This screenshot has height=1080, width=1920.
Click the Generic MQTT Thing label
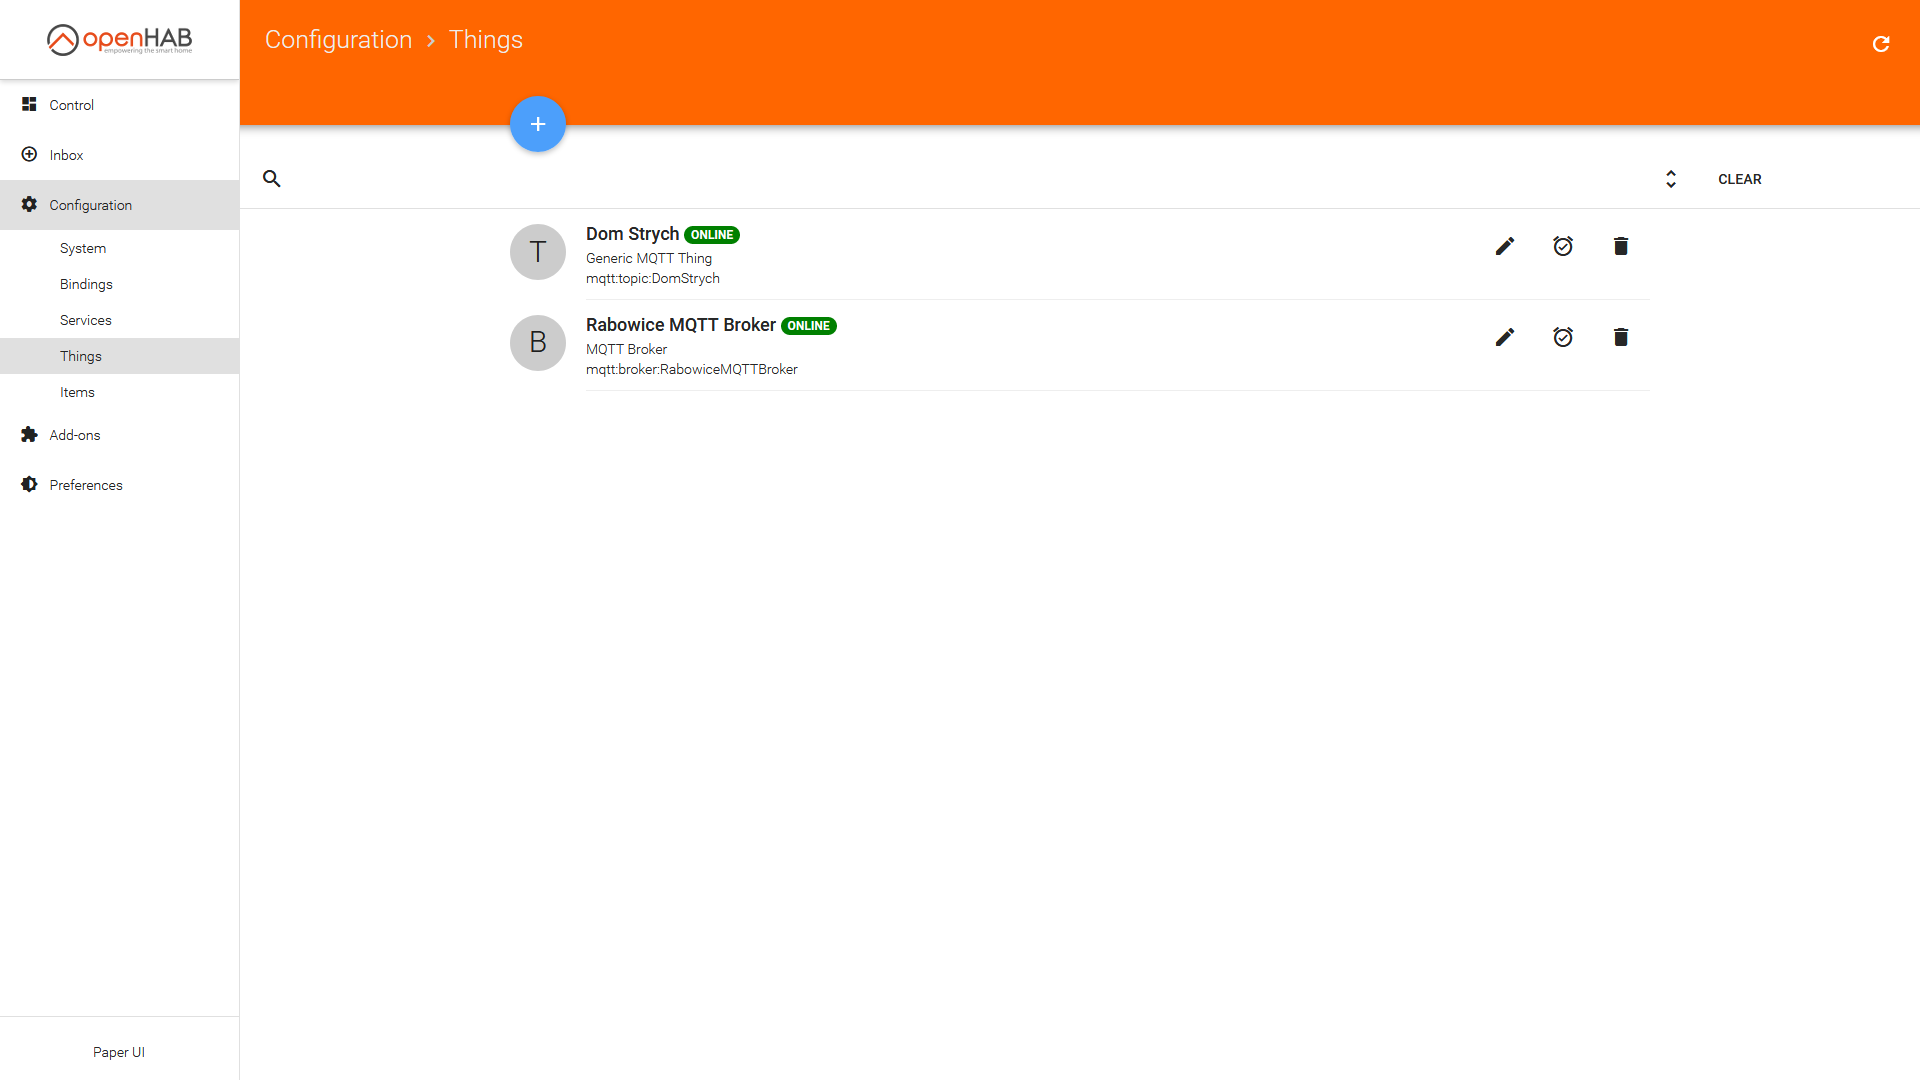pos(649,258)
